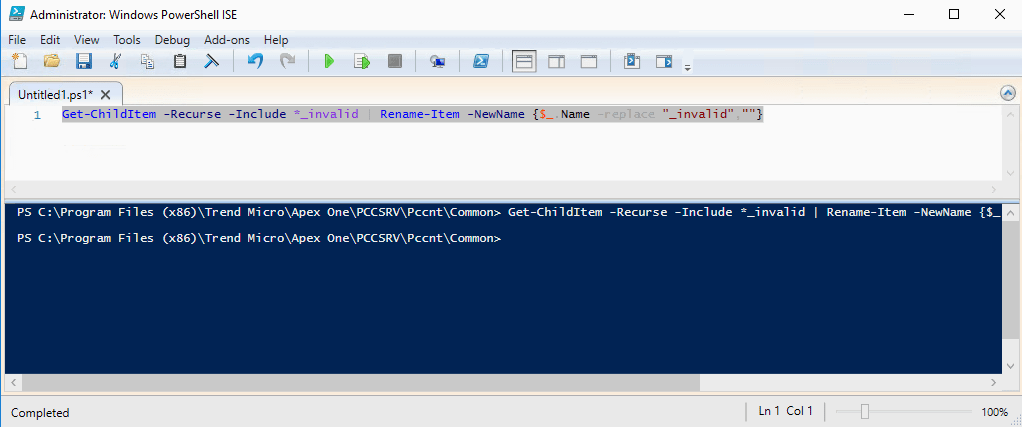
Task: Toggle Show Script Pane Top layout
Action: point(524,62)
